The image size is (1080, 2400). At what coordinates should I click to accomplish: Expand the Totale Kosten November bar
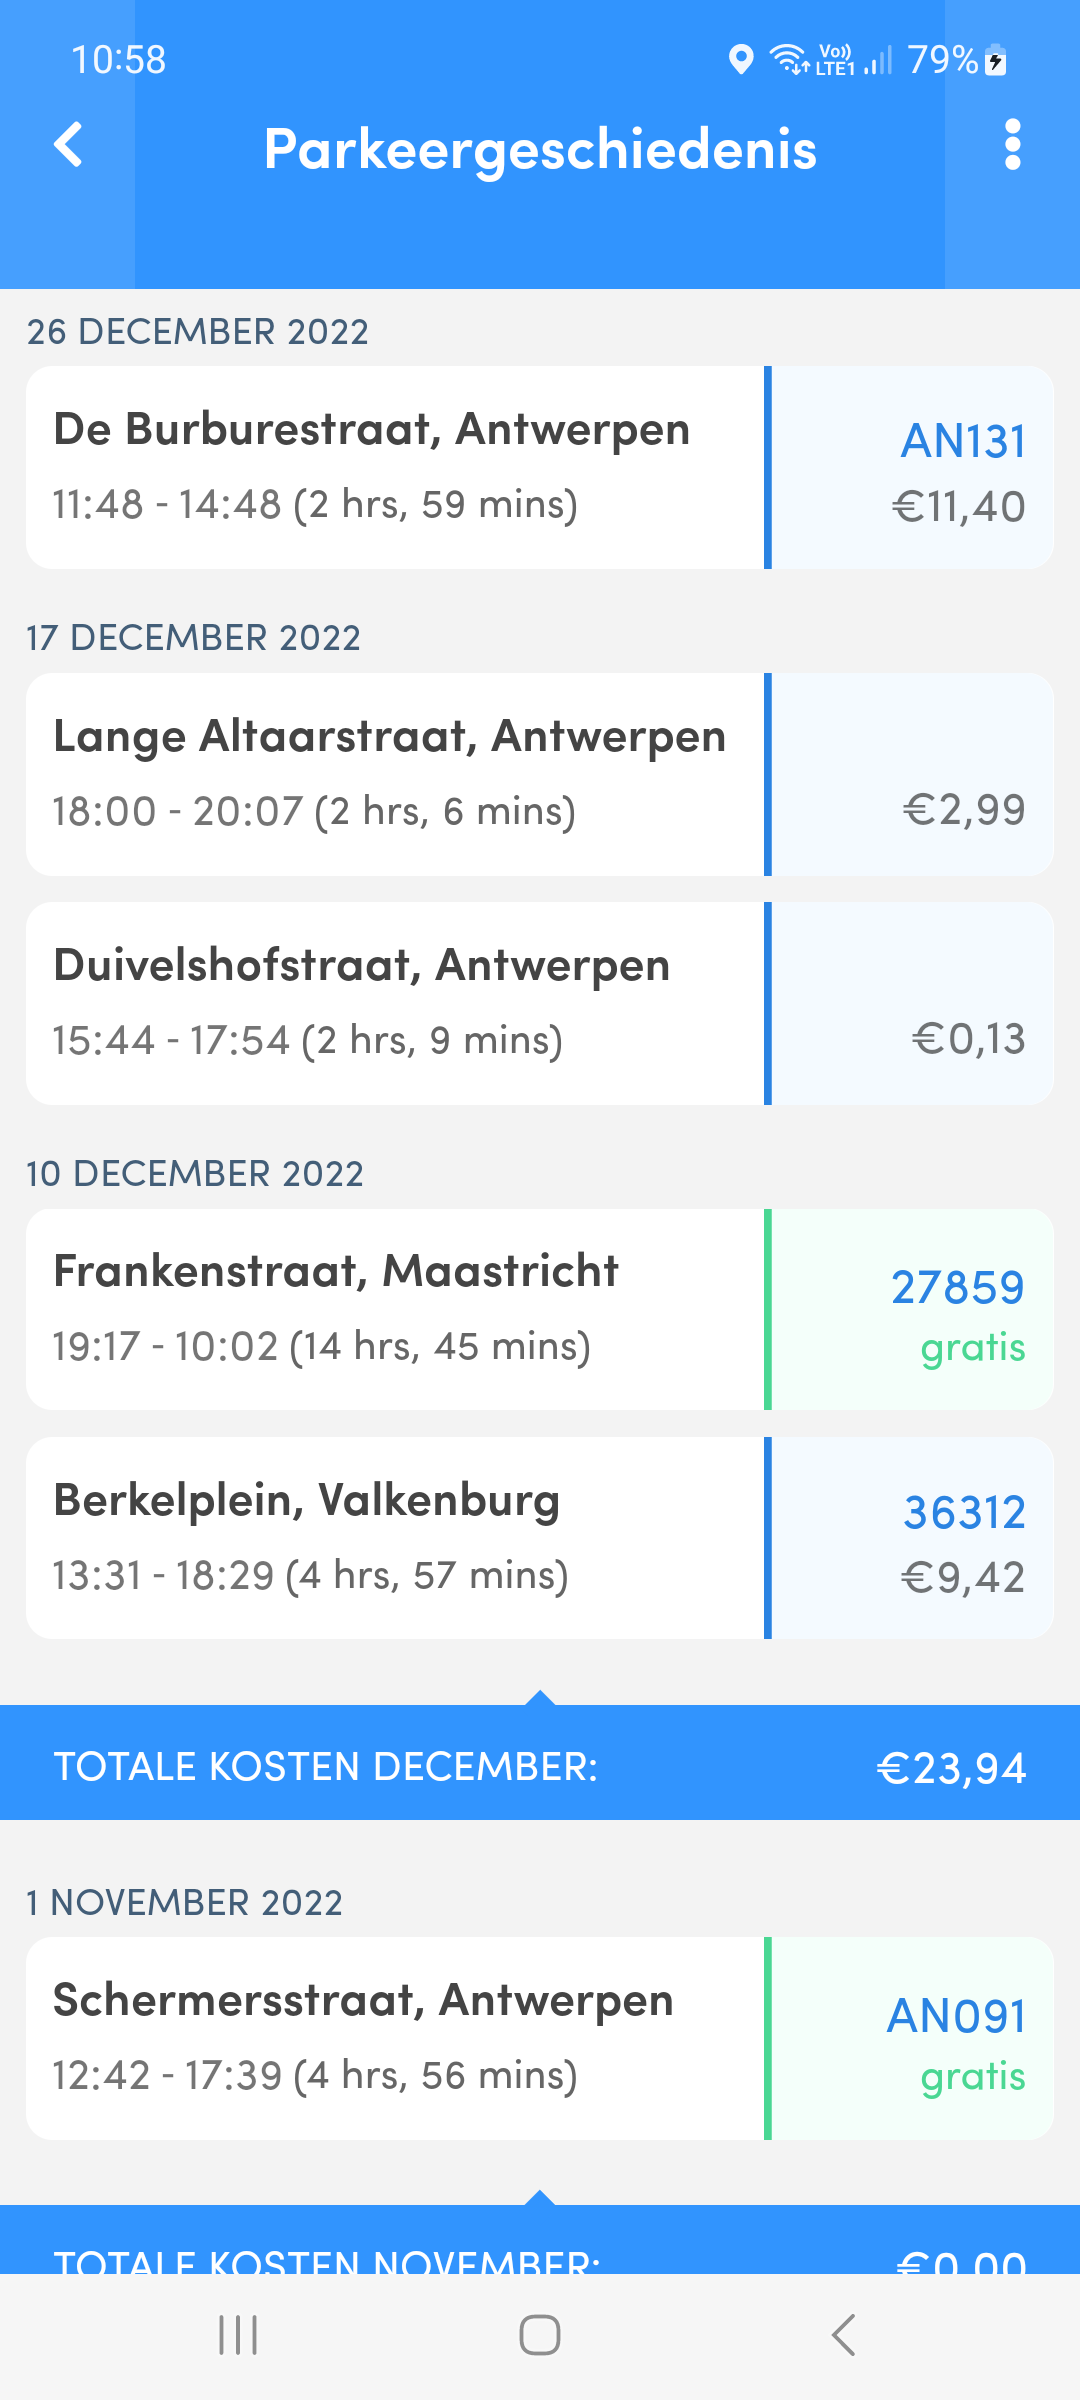540,2238
